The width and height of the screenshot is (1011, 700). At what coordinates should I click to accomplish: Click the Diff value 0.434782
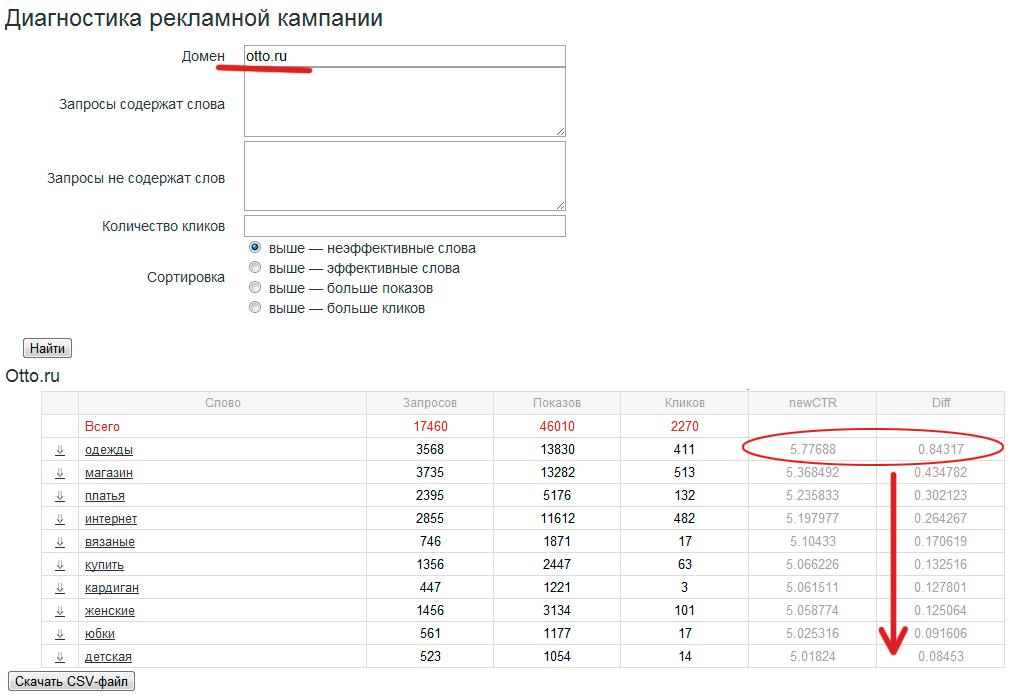[x=941, y=472]
